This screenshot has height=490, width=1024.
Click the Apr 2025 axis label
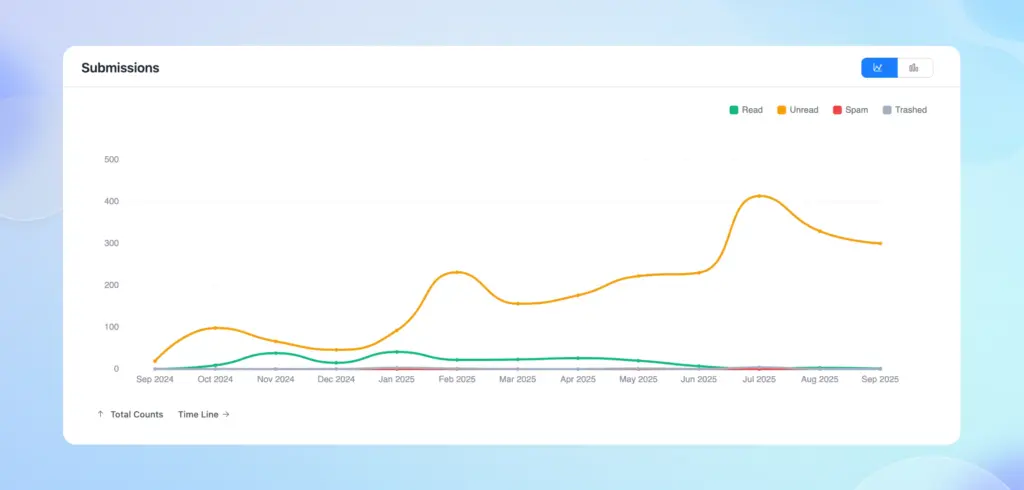(578, 380)
